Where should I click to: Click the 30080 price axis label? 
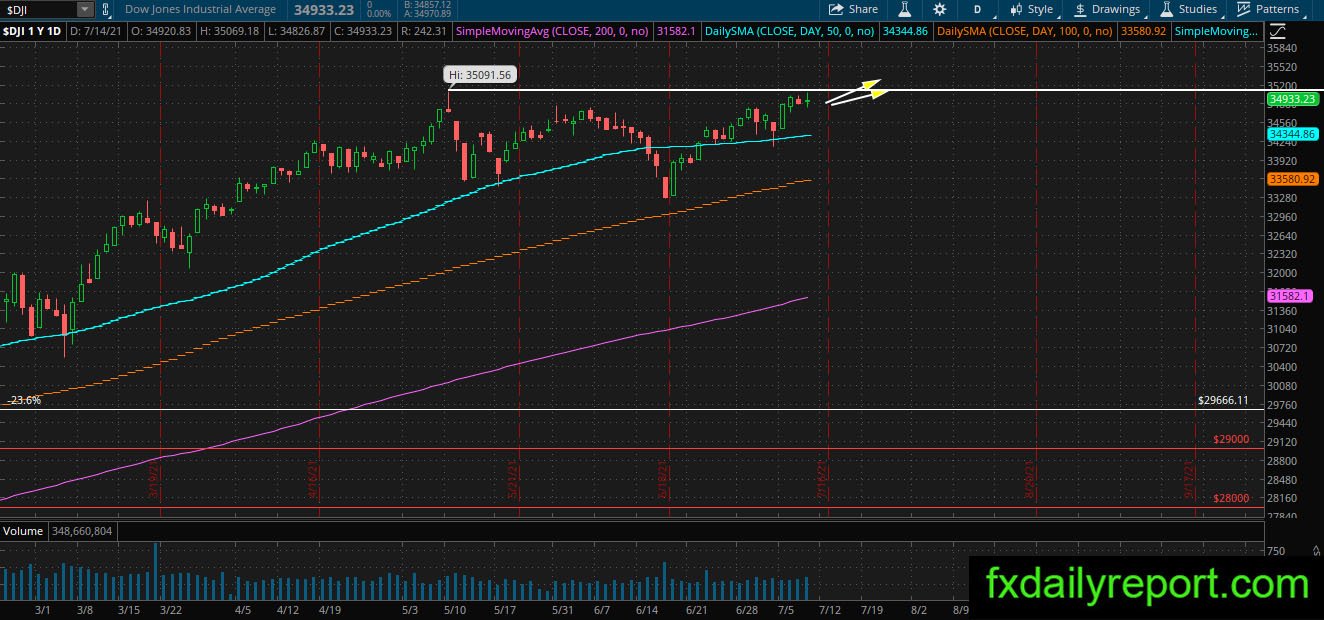[1281, 386]
